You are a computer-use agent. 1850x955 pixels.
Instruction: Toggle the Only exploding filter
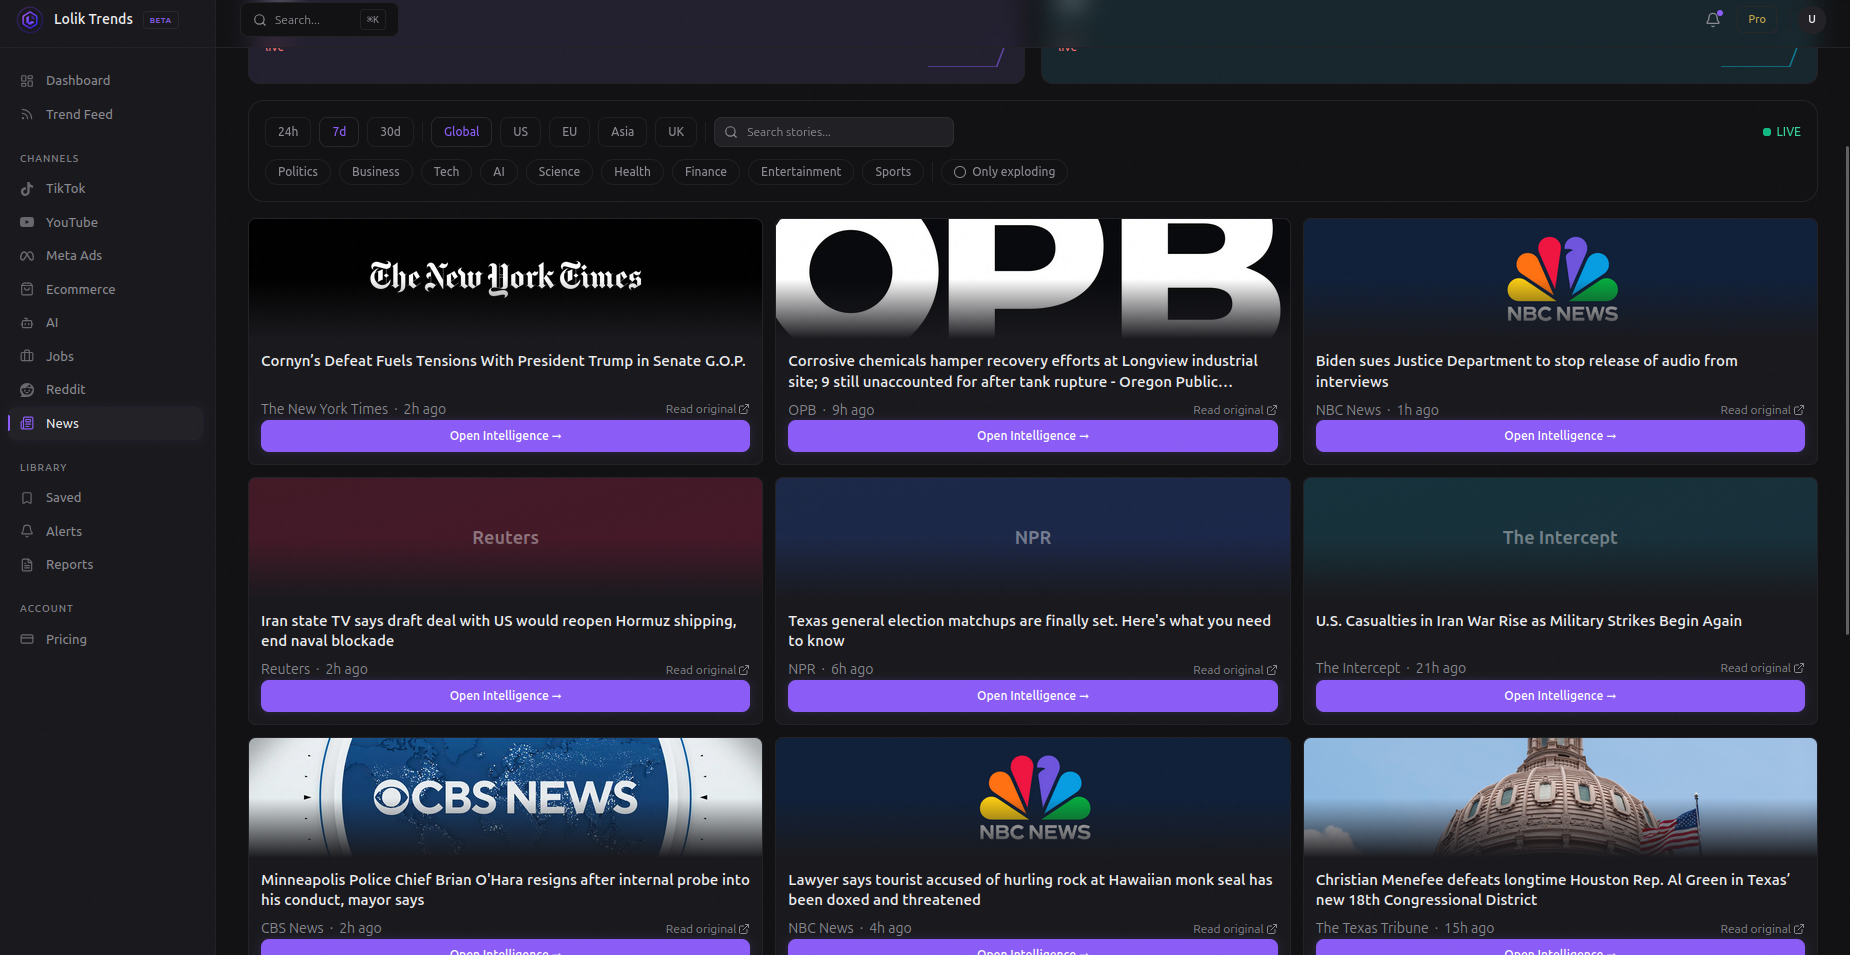click(x=1005, y=172)
